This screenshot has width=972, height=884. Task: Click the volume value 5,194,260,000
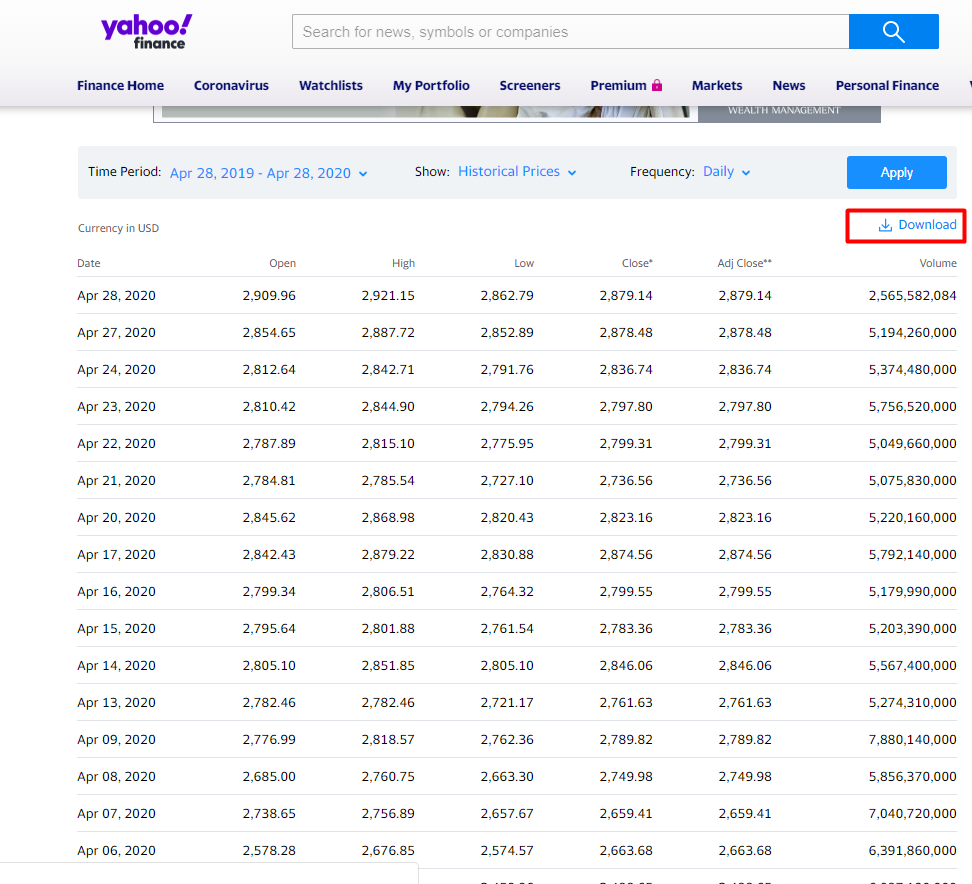coord(912,333)
